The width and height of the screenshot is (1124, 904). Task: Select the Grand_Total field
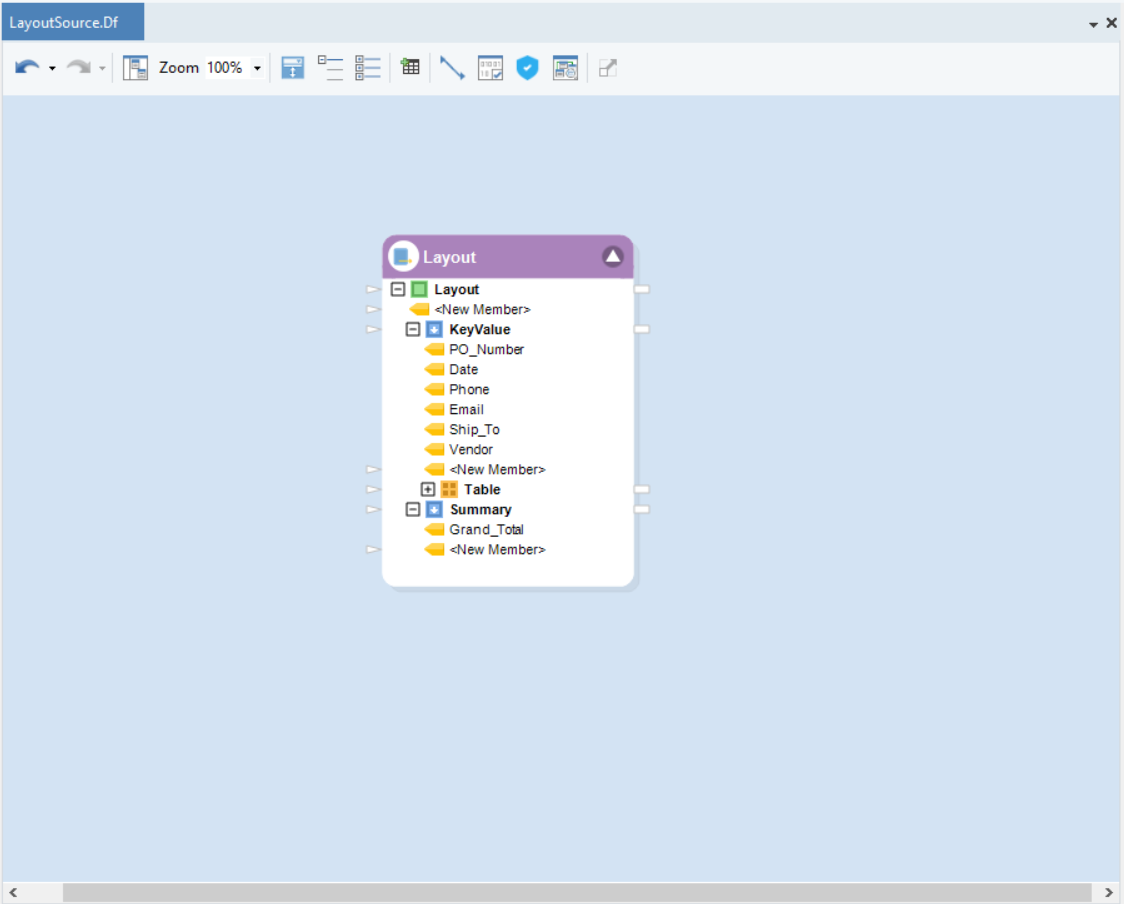click(x=486, y=530)
